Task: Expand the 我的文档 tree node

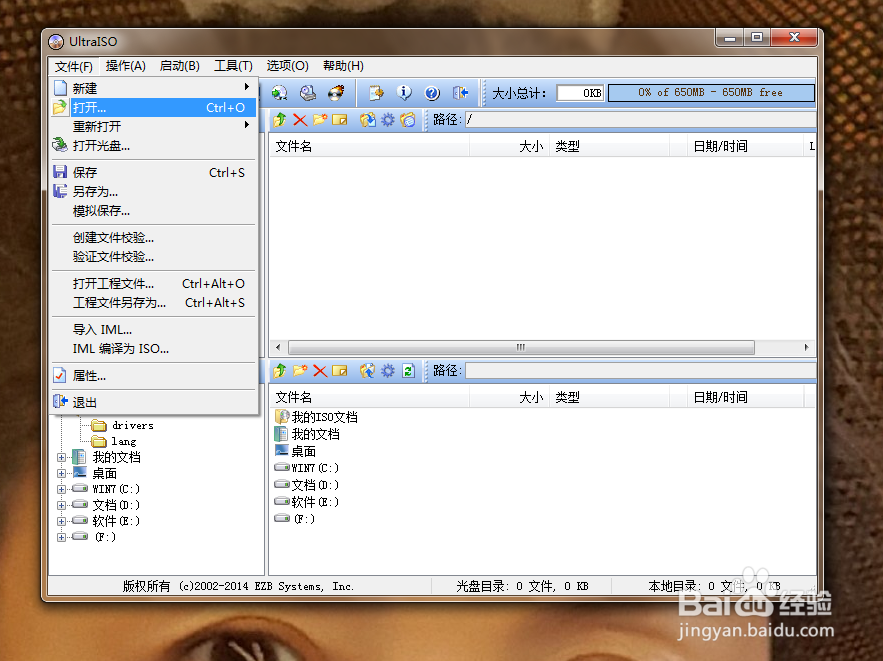Action: click(x=61, y=457)
